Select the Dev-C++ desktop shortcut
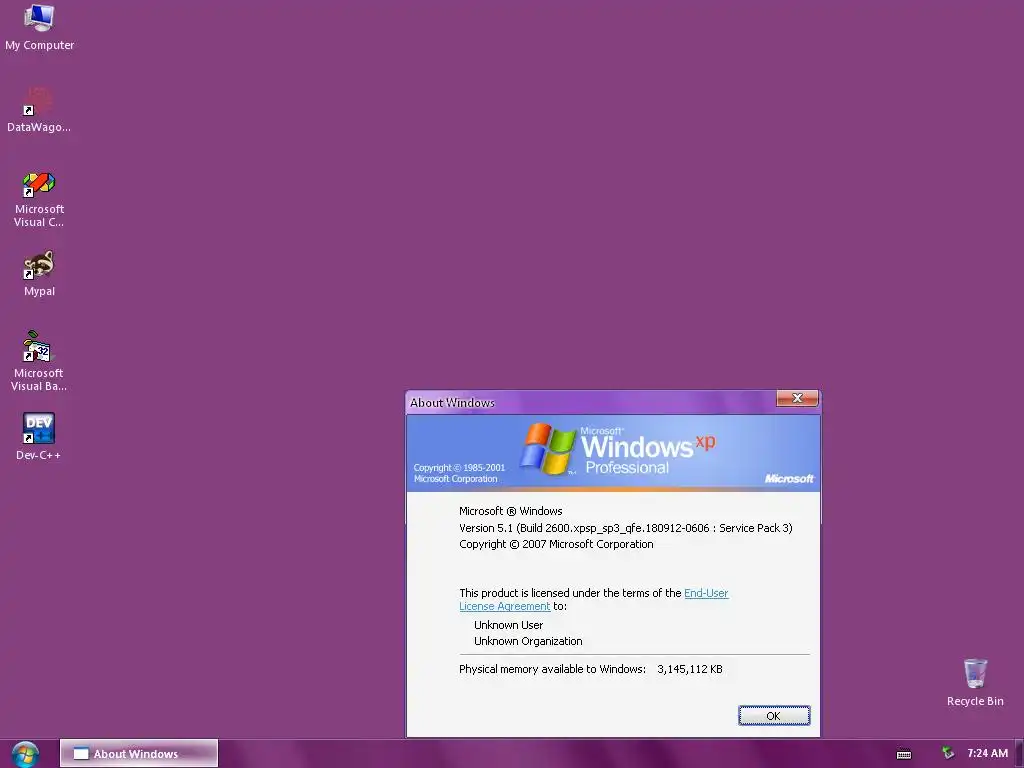Viewport: 1024px width, 768px height. (39, 436)
